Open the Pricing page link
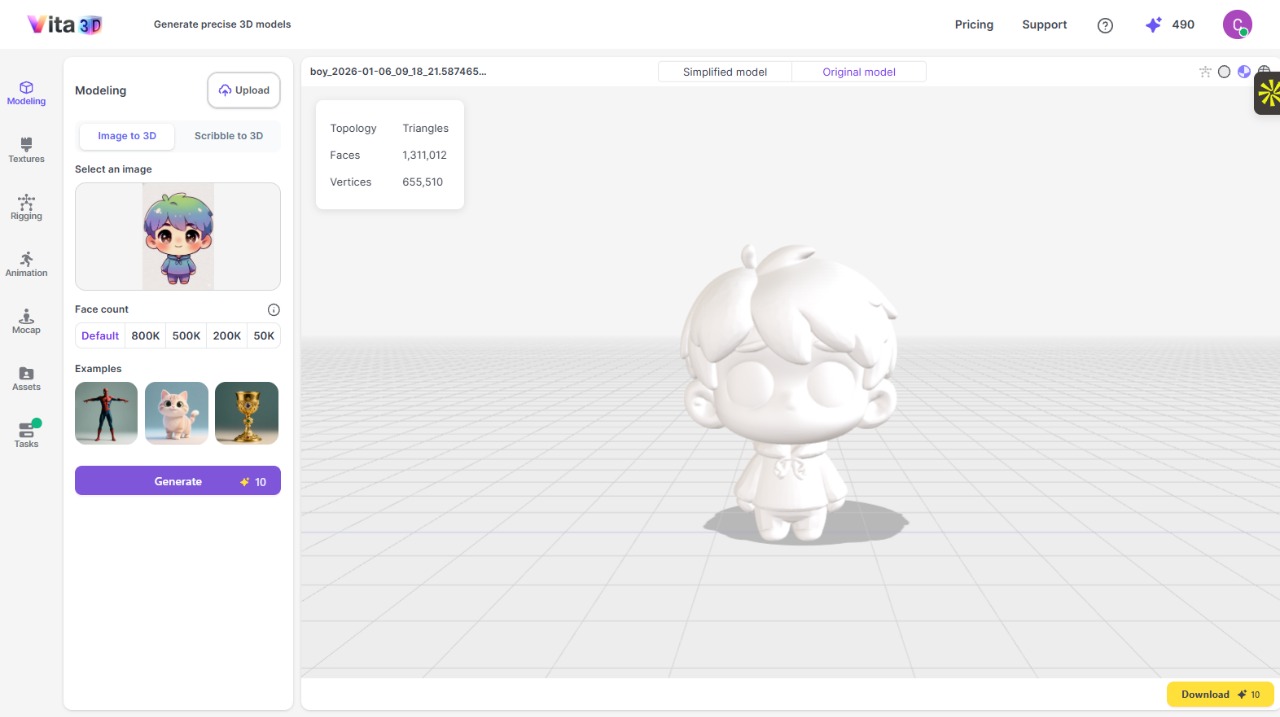The image size is (1280, 717). tap(974, 25)
